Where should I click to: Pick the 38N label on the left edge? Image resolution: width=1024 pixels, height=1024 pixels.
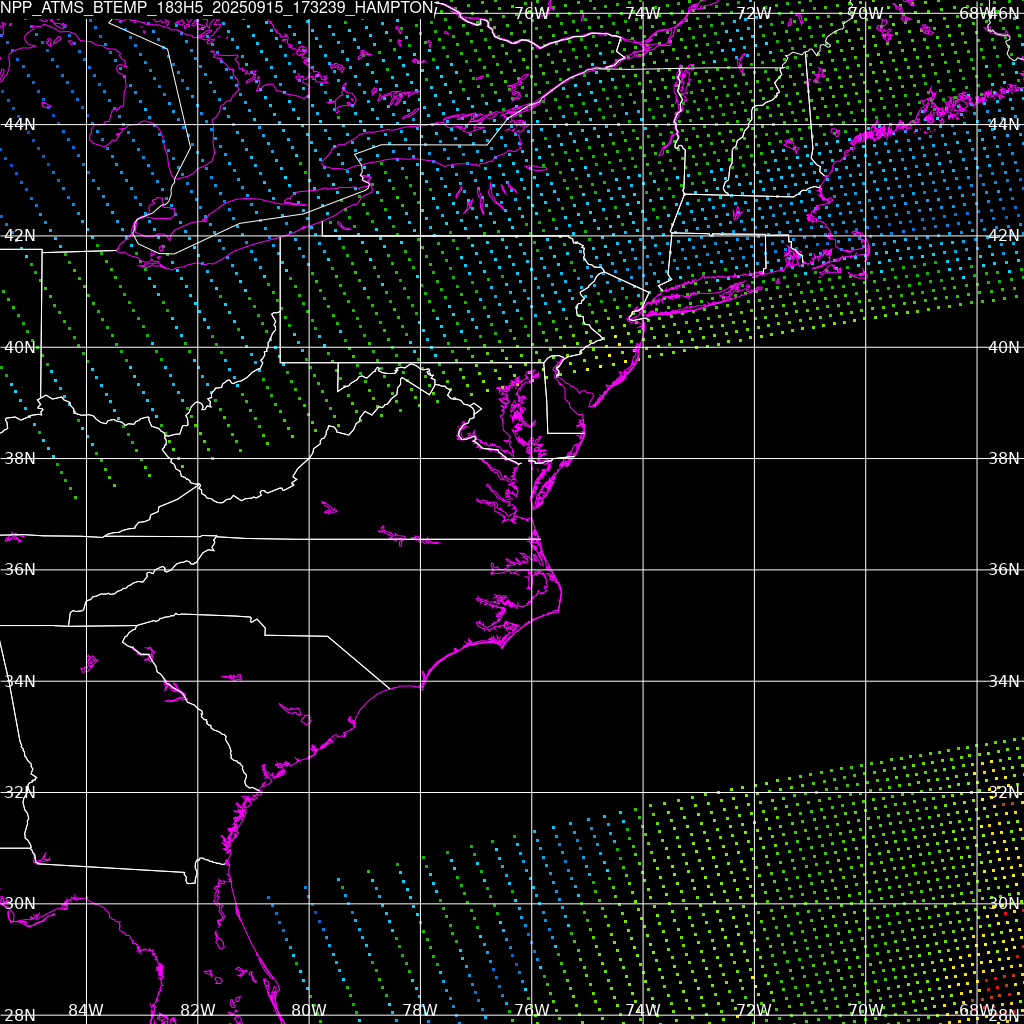click(x=18, y=458)
